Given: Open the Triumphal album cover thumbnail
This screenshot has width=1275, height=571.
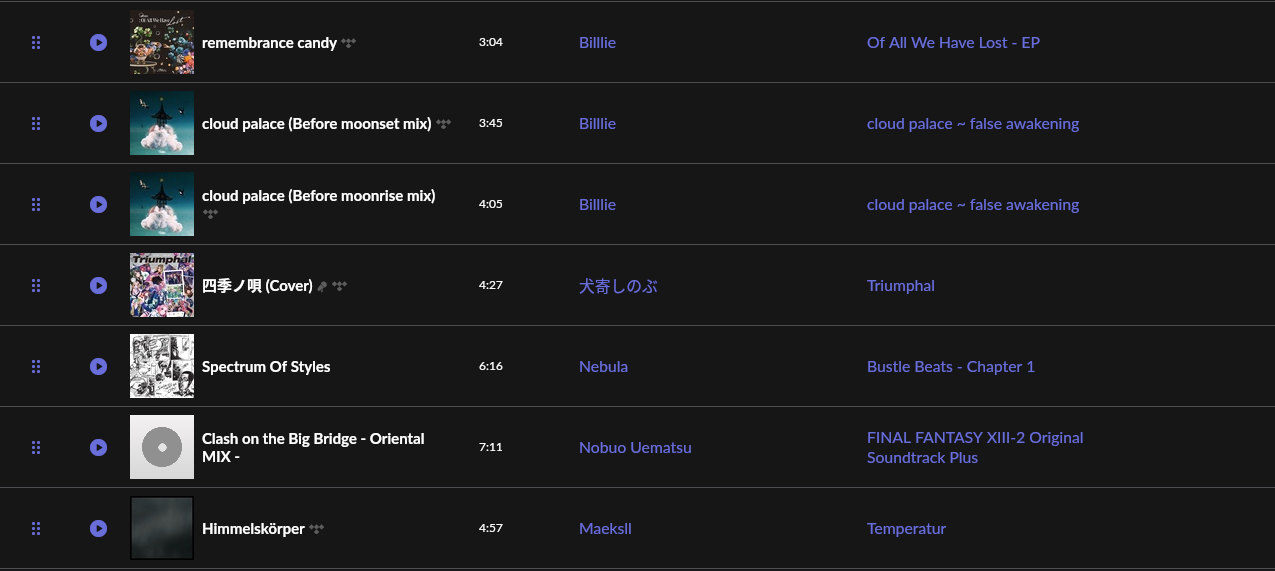Looking at the screenshot, I should click(162, 285).
